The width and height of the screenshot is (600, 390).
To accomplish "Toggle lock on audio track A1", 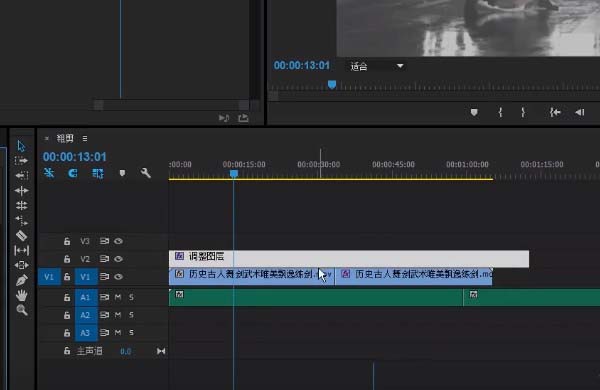I will pyautogui.click(x=67, y=297).
